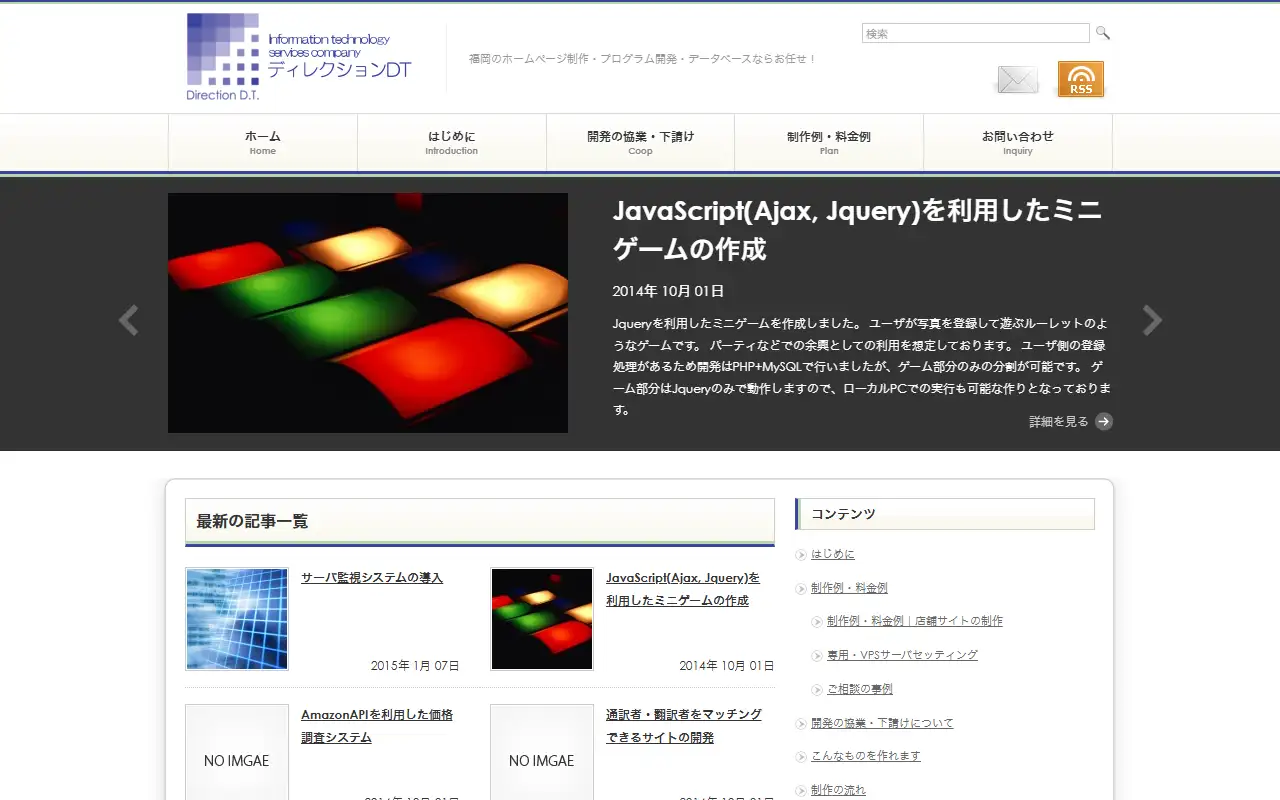1280x800 pixels.
Task: Click blue grid thumbnail for サーバ監視システム
Action: click(x=237, y=619)
